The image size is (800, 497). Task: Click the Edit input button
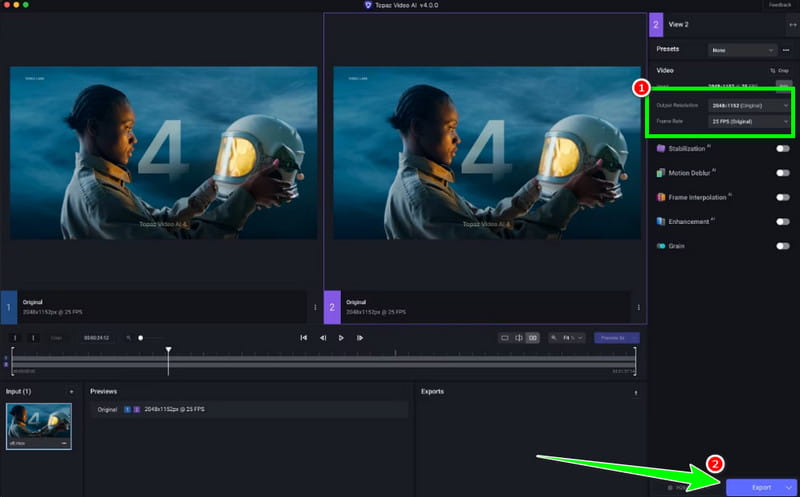click(784, 86)
